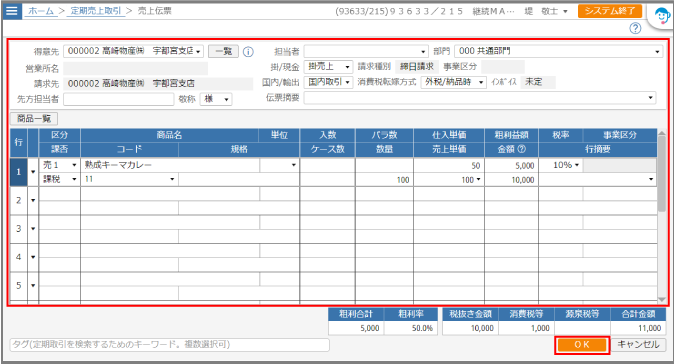The width and height of the screenshot is (674, 364).
Task: Click the 先方担当者 input field
Action: pyautogui.click(x=119, y=99)
